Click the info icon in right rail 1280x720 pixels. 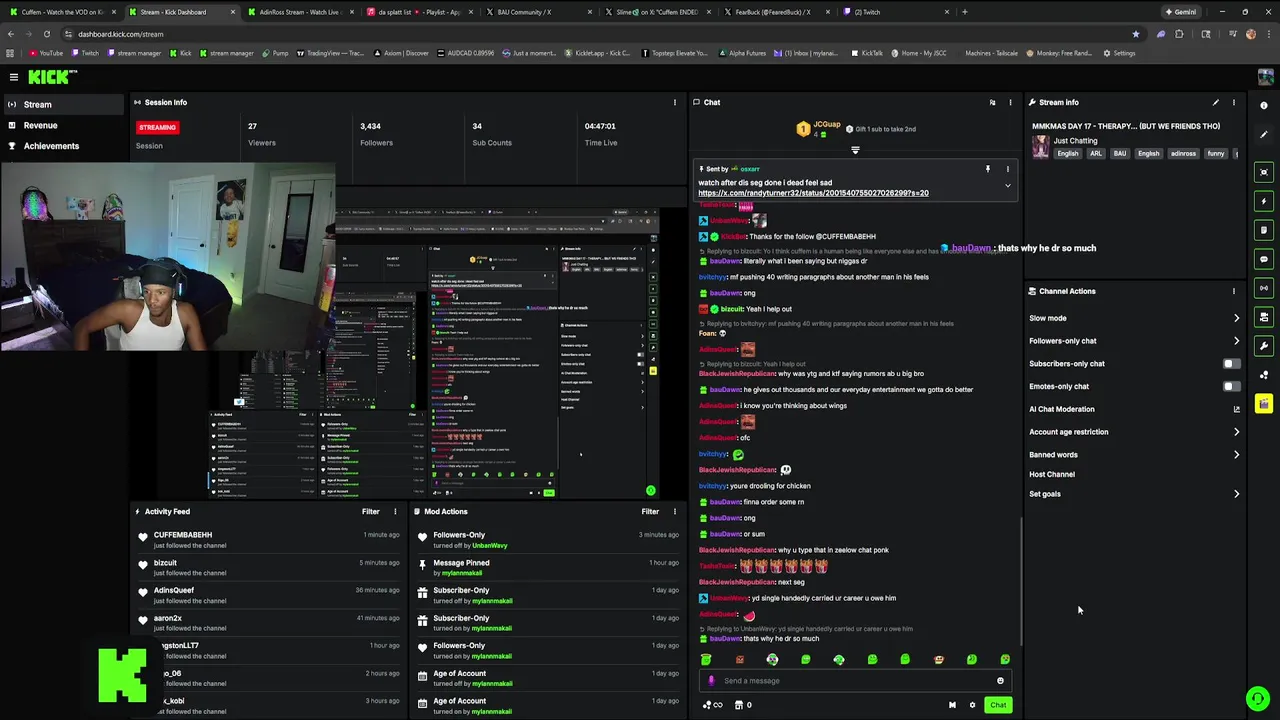click(x=1264, y=105)
